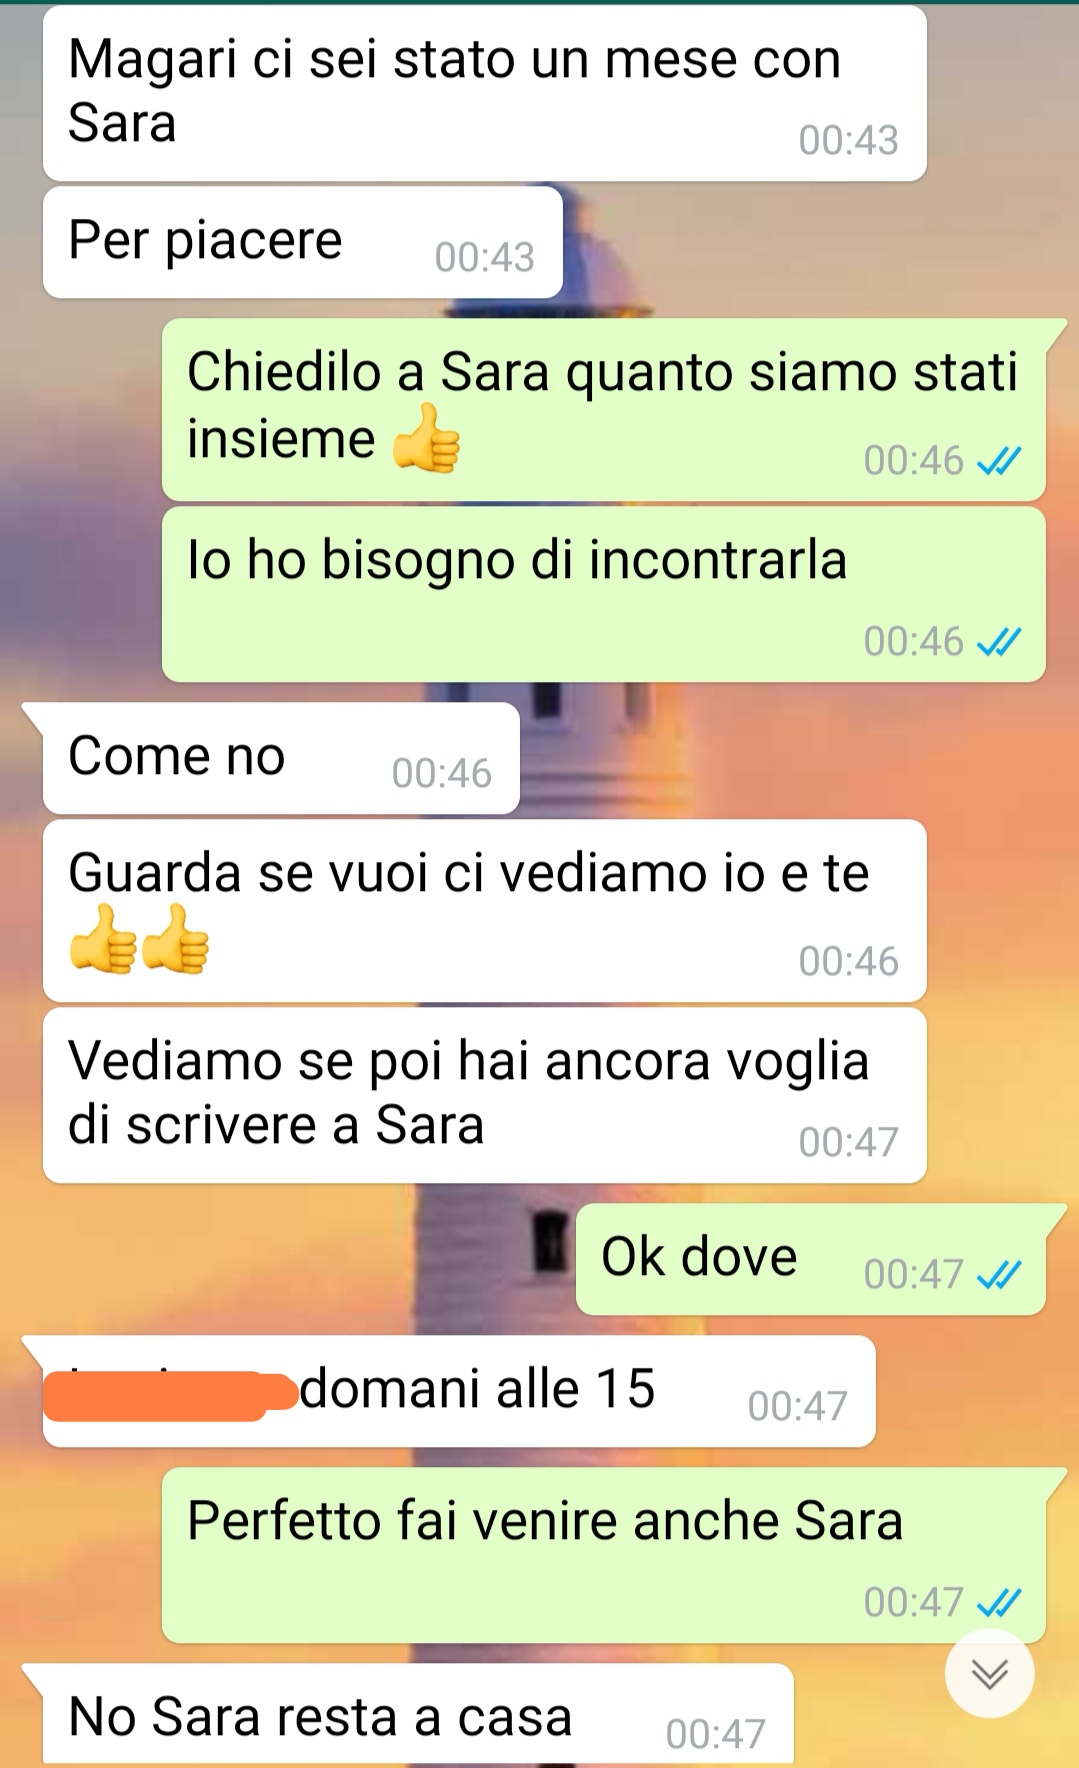Image resolution: width=1079 pixels, height=1768 pixels.
Task: Tap blue ticks on 'Chiedilo a Sara' message
Action: 999,461
